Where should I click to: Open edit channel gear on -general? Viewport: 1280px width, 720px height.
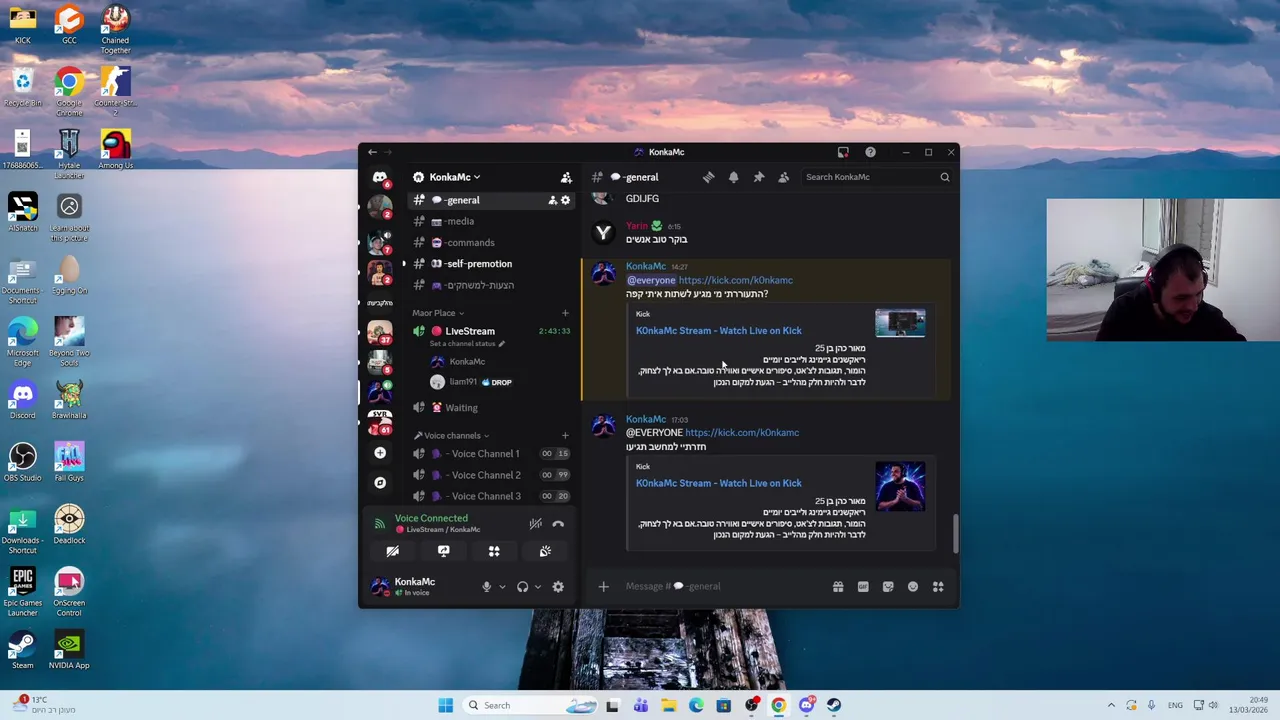click(x=565, y=200)
